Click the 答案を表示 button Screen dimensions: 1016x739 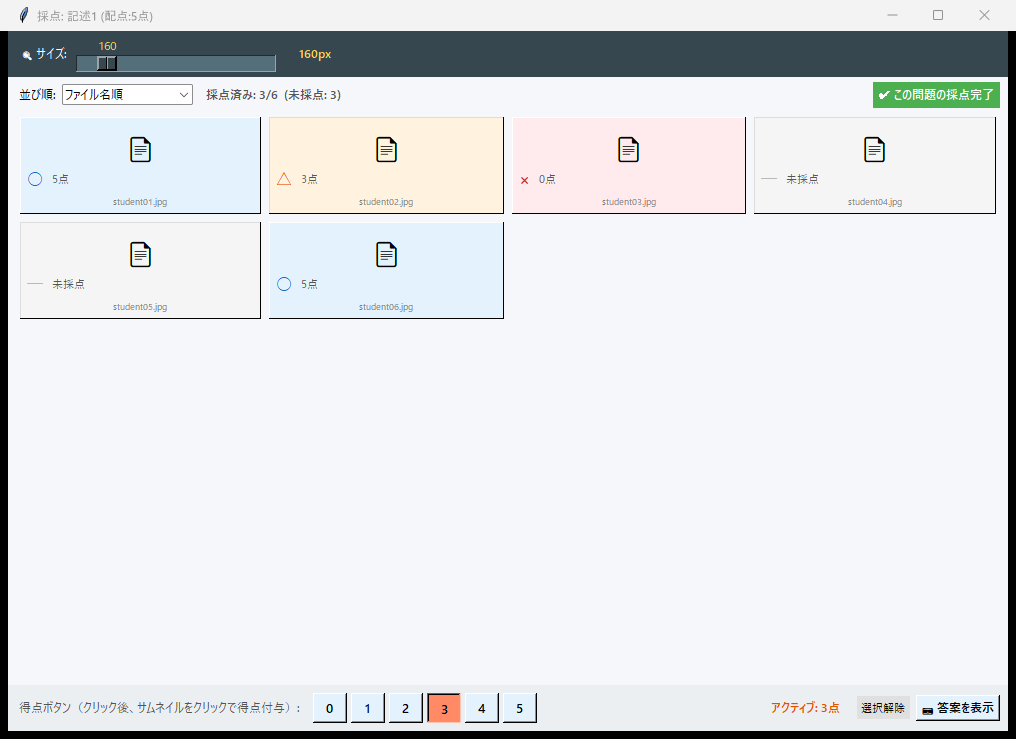pos(958,708)
